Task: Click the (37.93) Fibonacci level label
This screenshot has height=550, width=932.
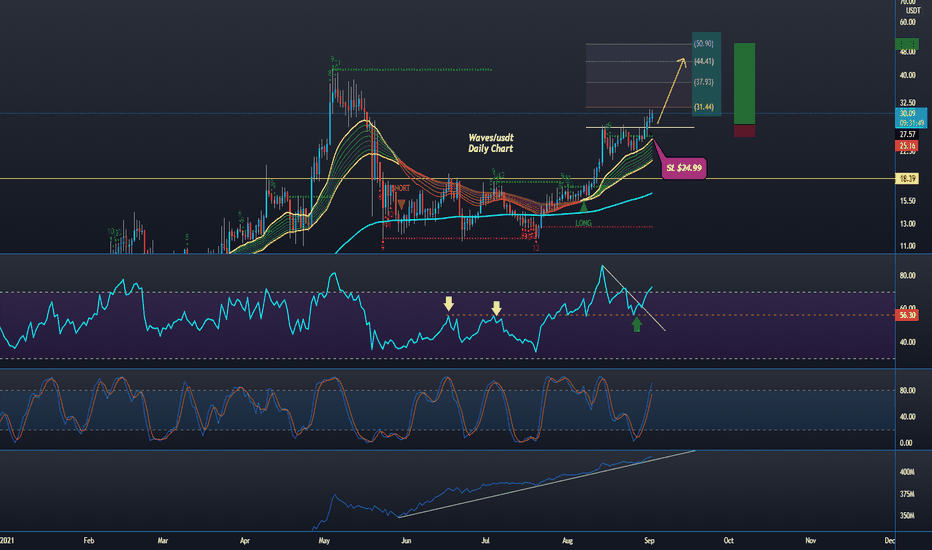Action: (x=704, y=82)
